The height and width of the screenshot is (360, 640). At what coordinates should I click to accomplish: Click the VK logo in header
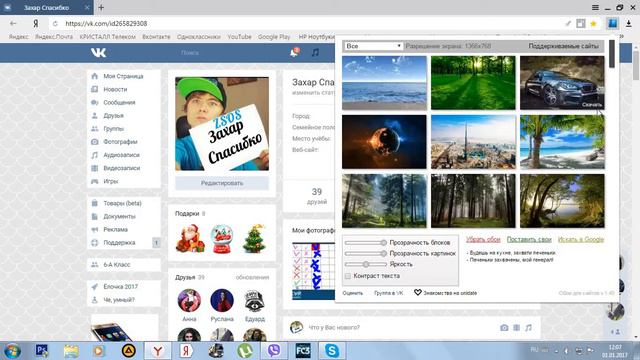coord(98,52)
